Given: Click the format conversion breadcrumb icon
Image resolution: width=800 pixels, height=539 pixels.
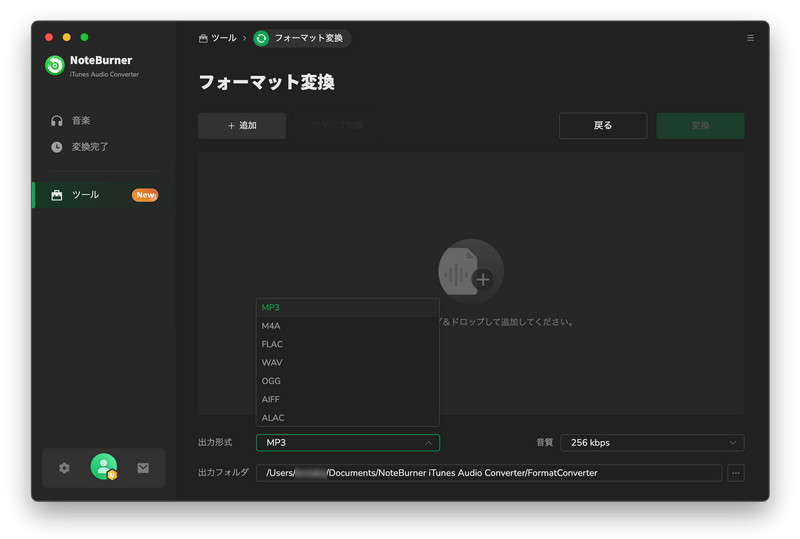Looking at the screenshot, I should point(261,38).
